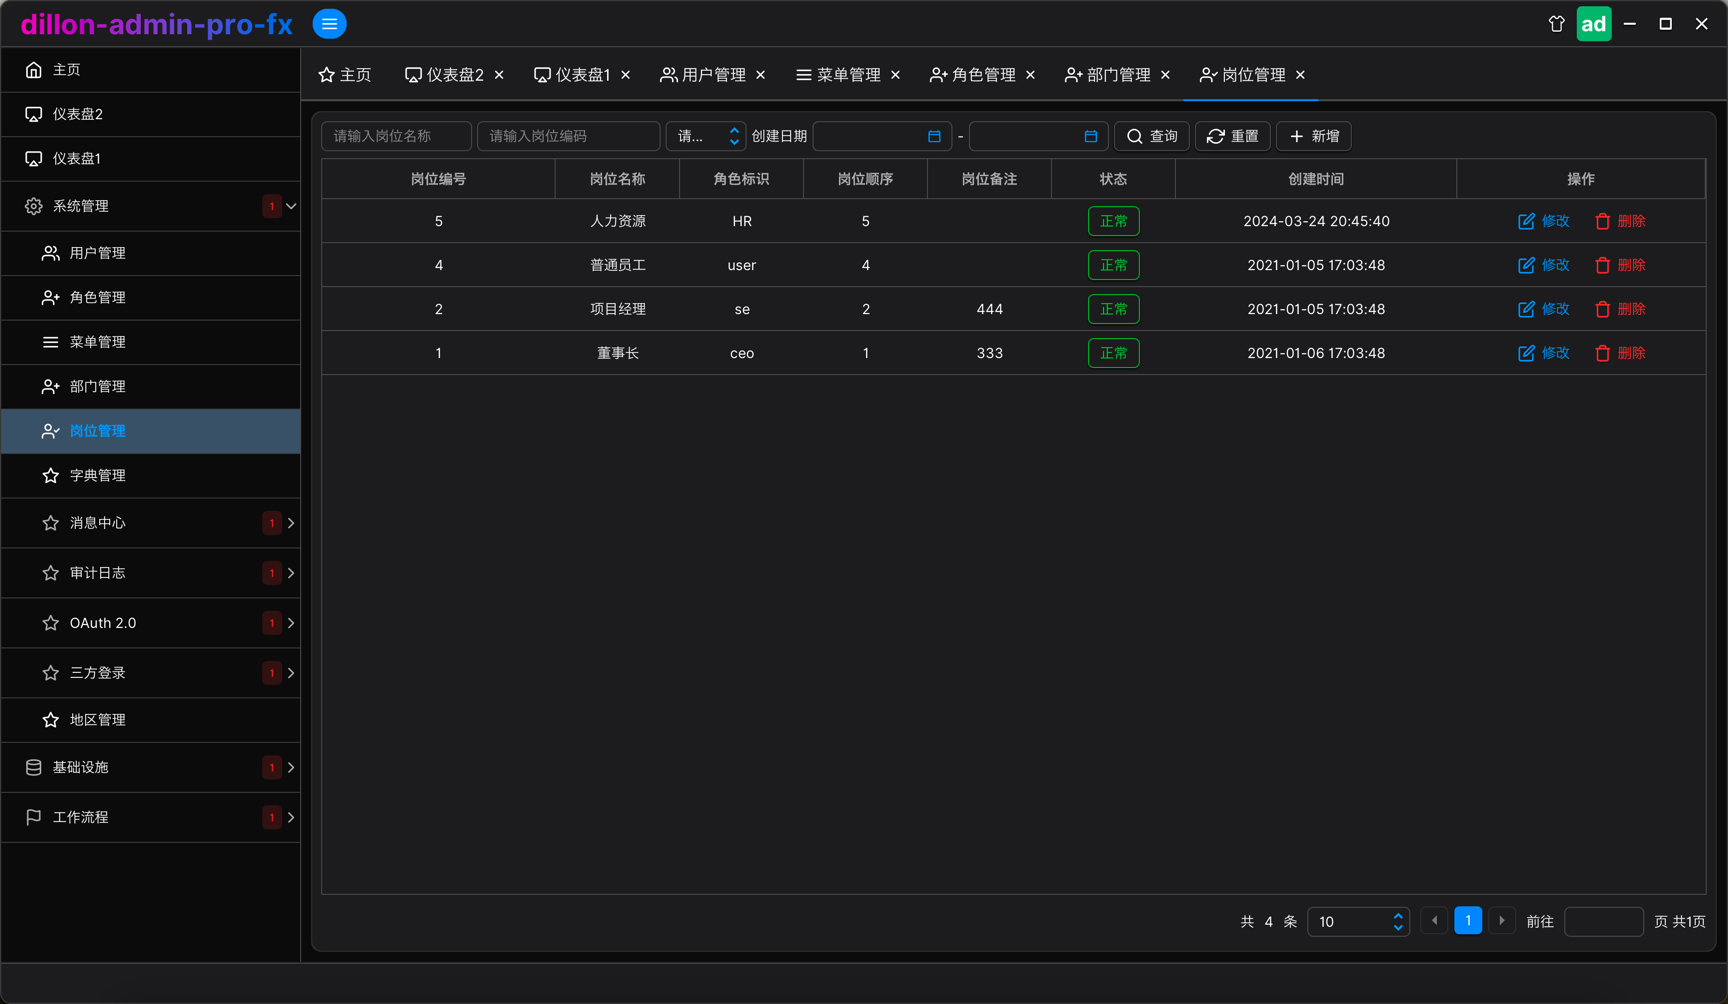Switch to the 角色管理 tab
The width and height of the screenshot is (1728, 1004).
pos(973,75)
